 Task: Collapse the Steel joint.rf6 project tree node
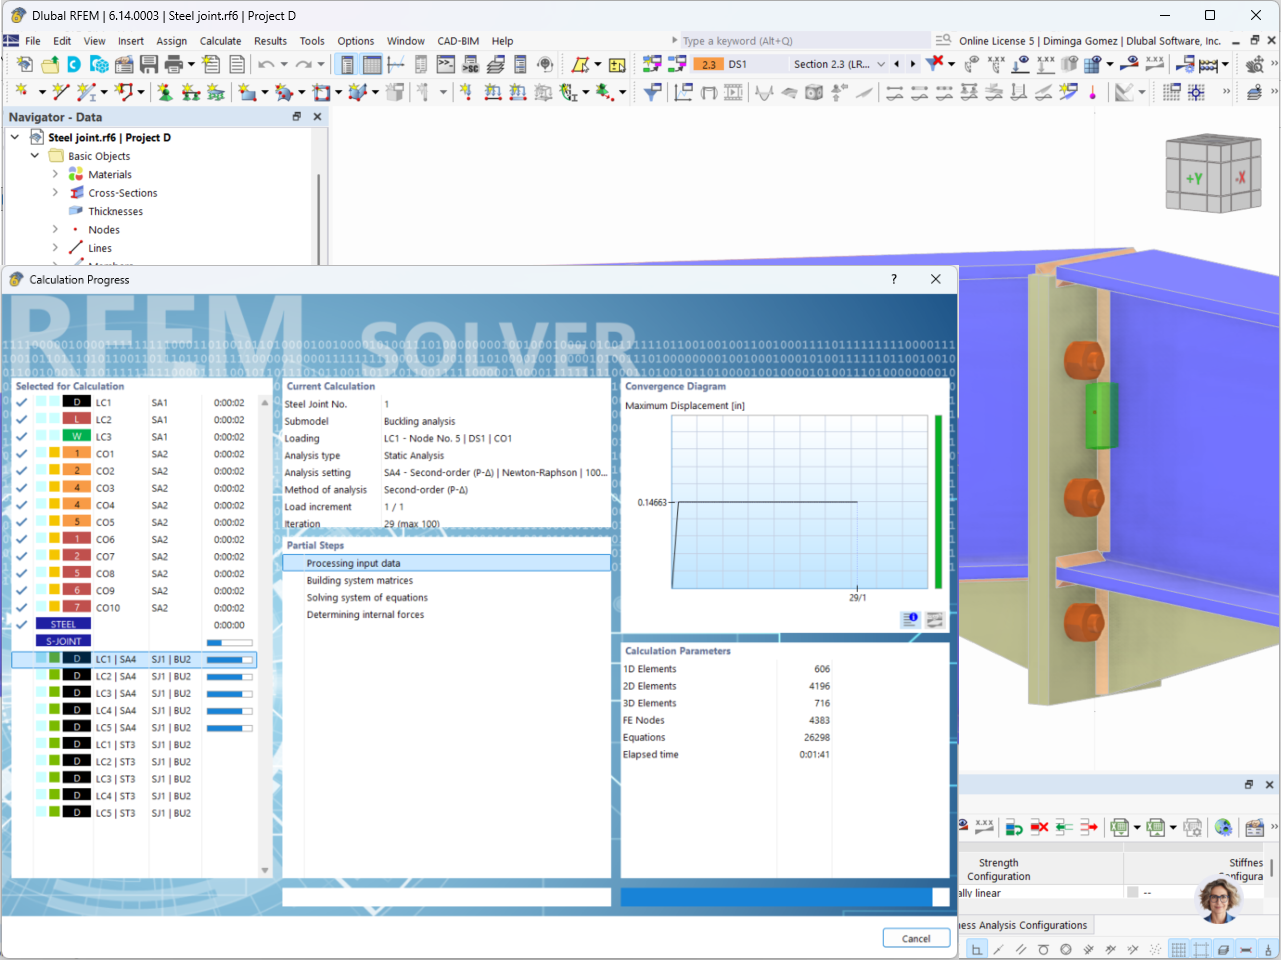click(x=15, y=137)
